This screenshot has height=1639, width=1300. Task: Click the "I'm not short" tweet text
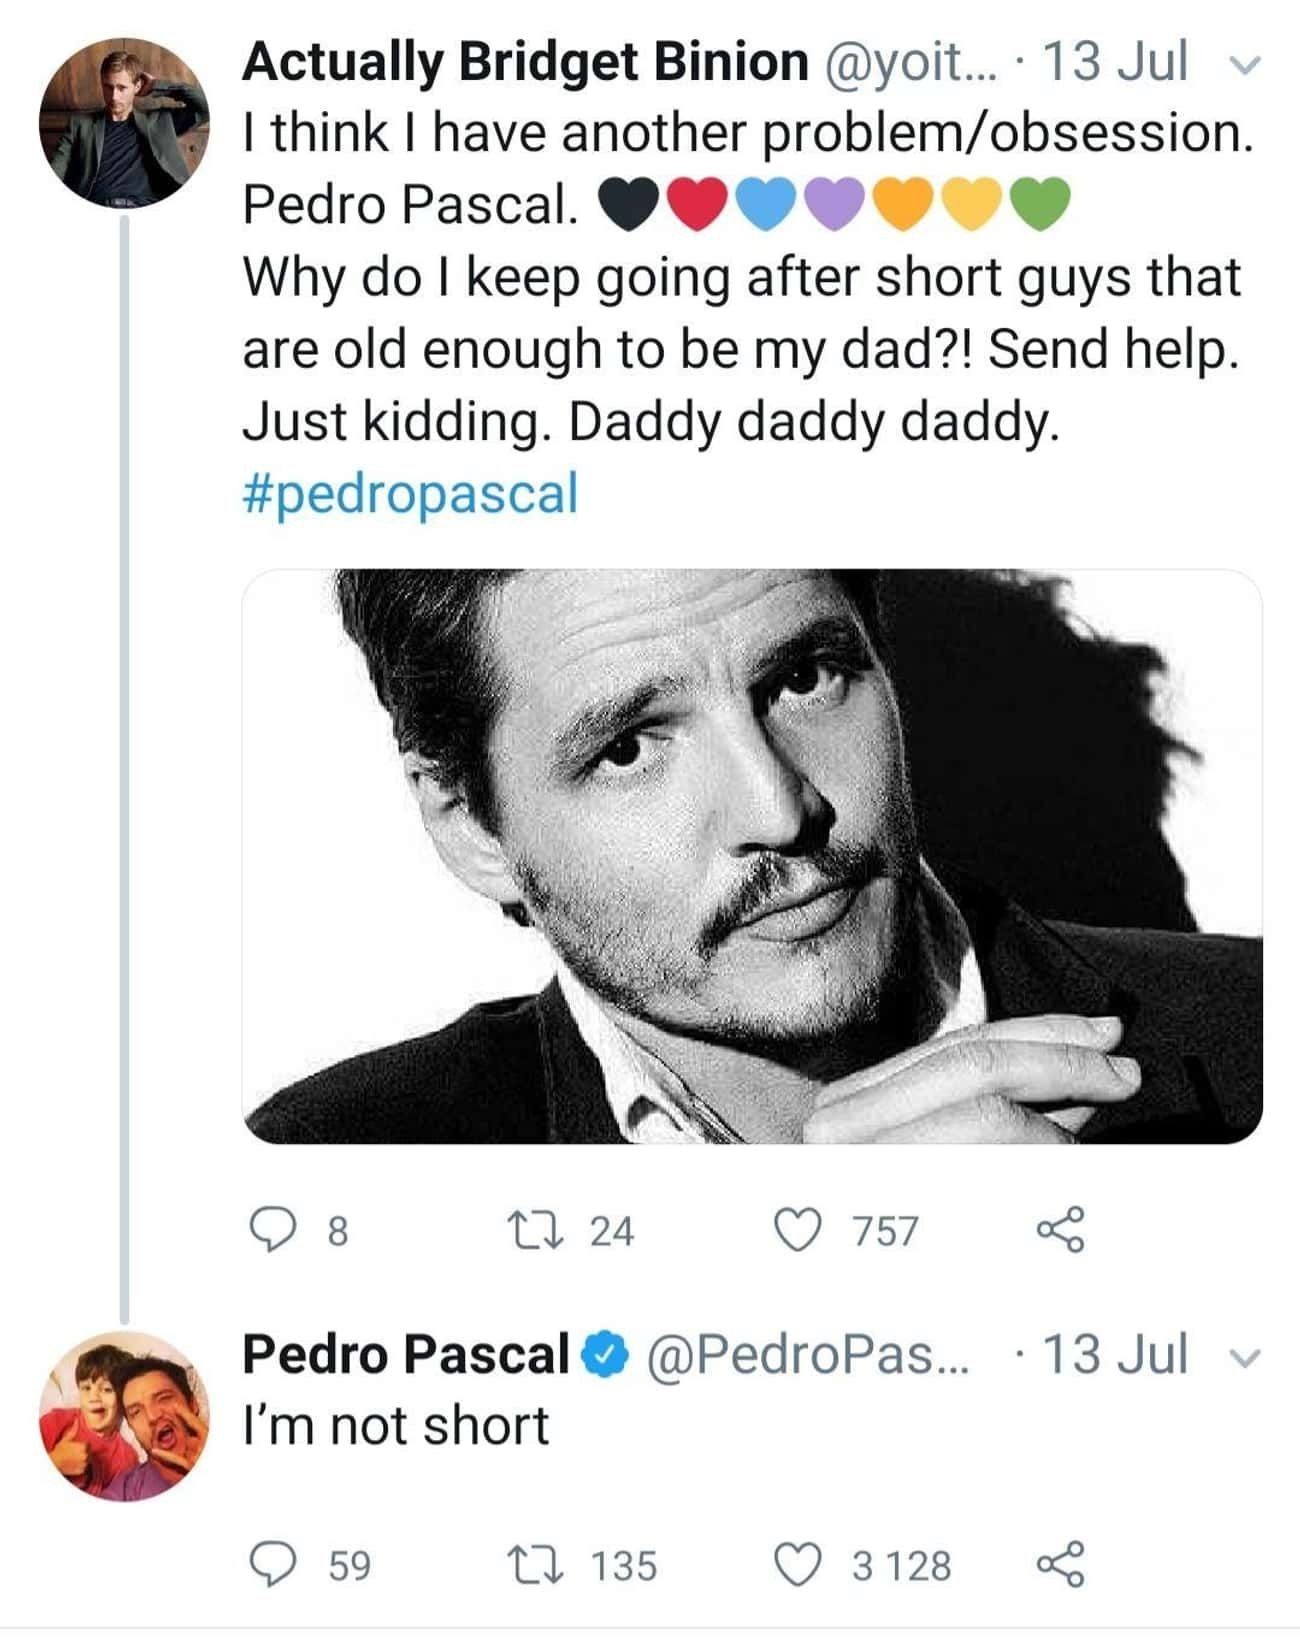pos(396,1425)
